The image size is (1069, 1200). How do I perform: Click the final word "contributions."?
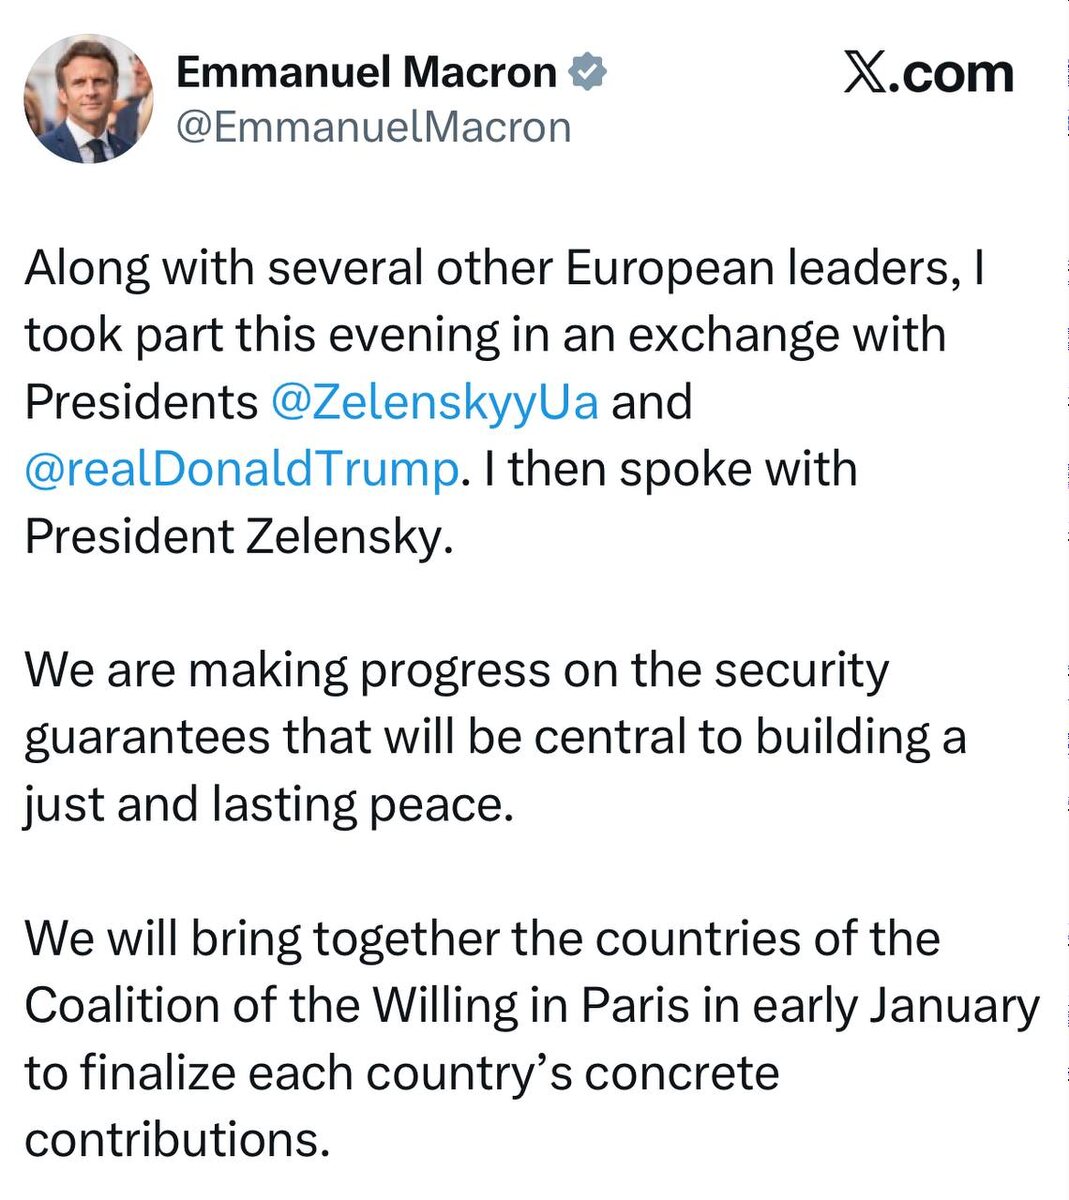click(x=177, y=1140)
